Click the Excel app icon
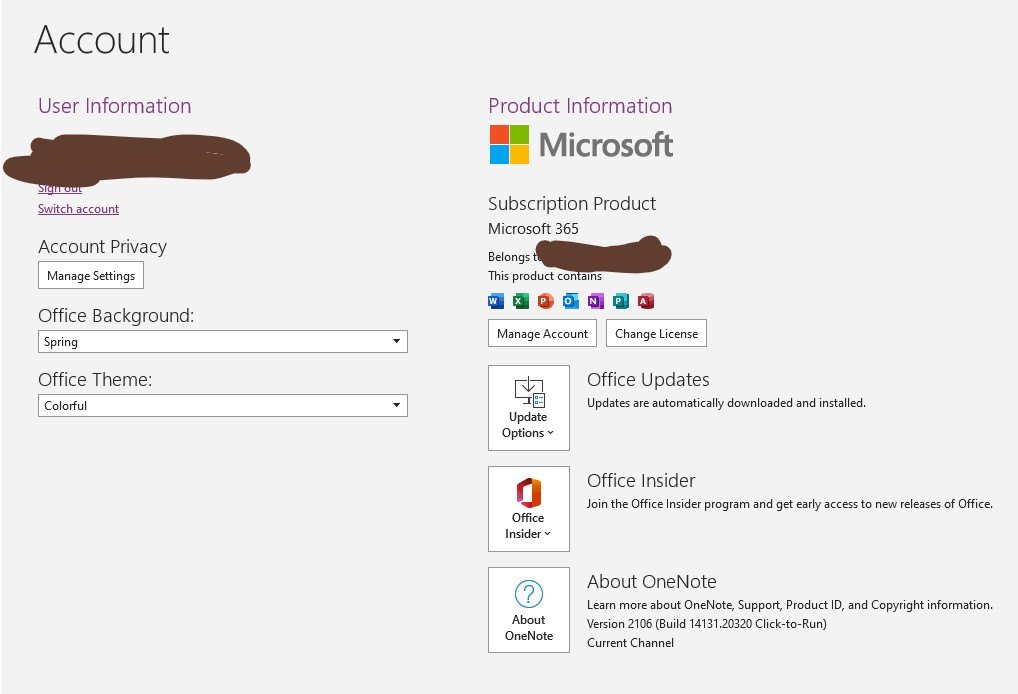Image resolution: width=1018 pixels, height=694 pixels. point(521,301)
